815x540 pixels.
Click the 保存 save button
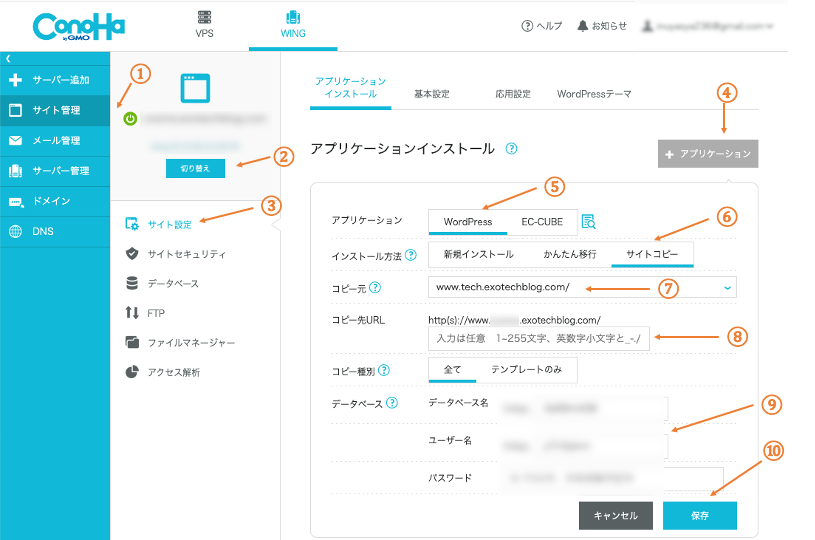coord(700,516)
